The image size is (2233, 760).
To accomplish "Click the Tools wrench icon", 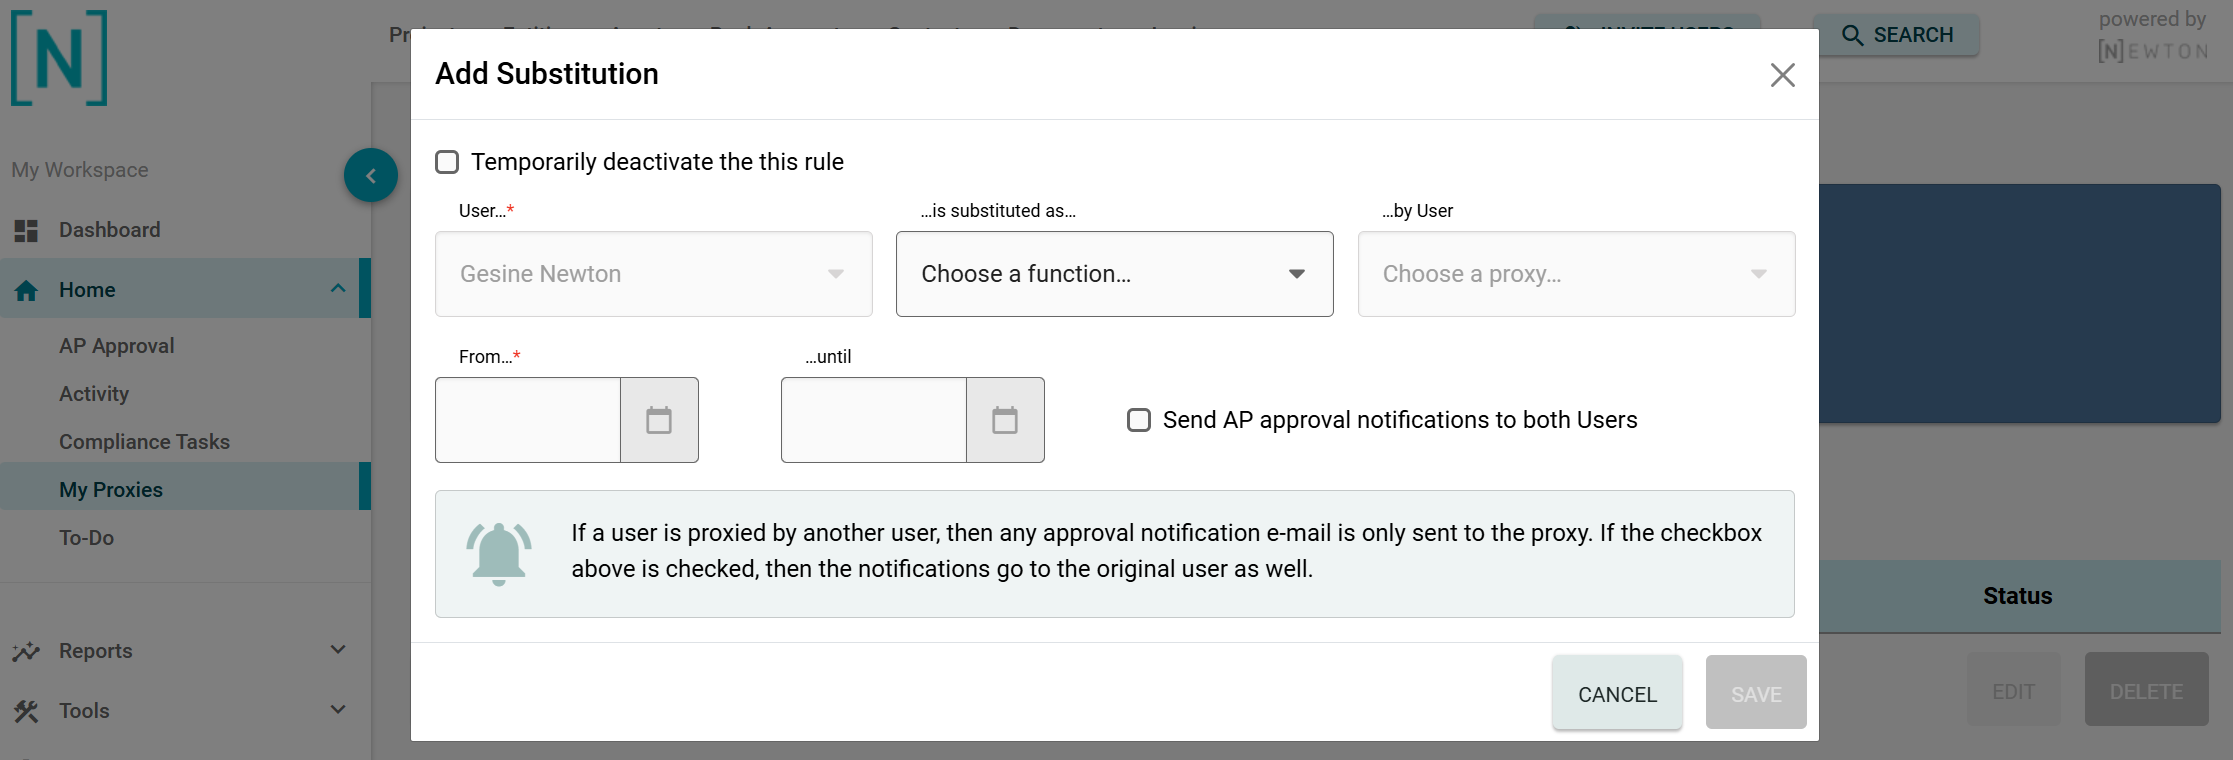I will (x=26, y=711).
